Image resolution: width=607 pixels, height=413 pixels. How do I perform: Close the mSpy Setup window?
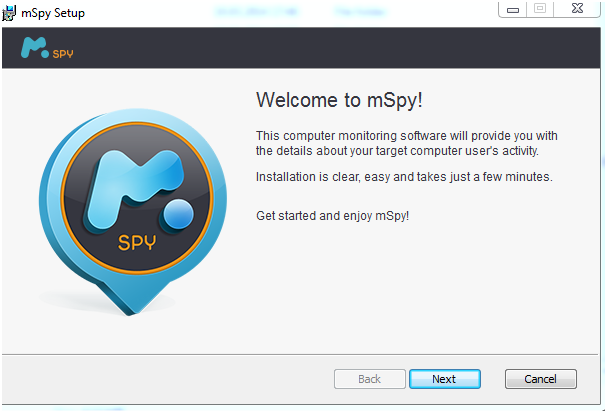point(577,9)
